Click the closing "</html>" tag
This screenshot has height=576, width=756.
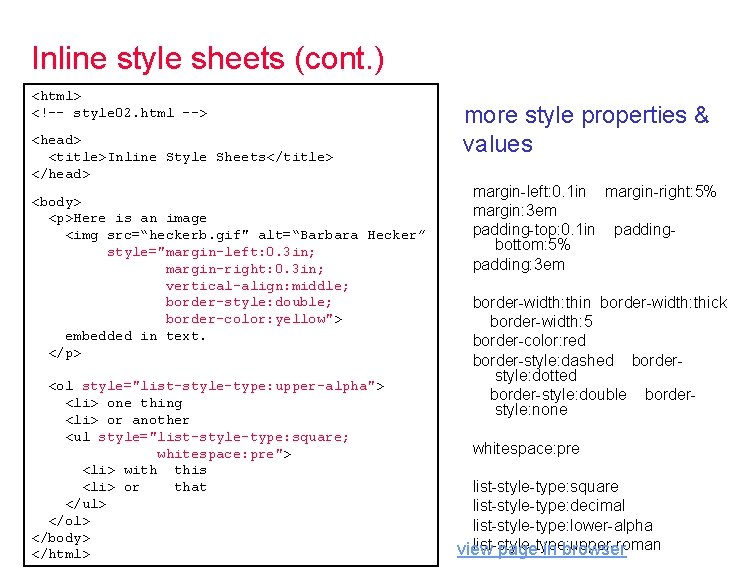coord(61,554)
